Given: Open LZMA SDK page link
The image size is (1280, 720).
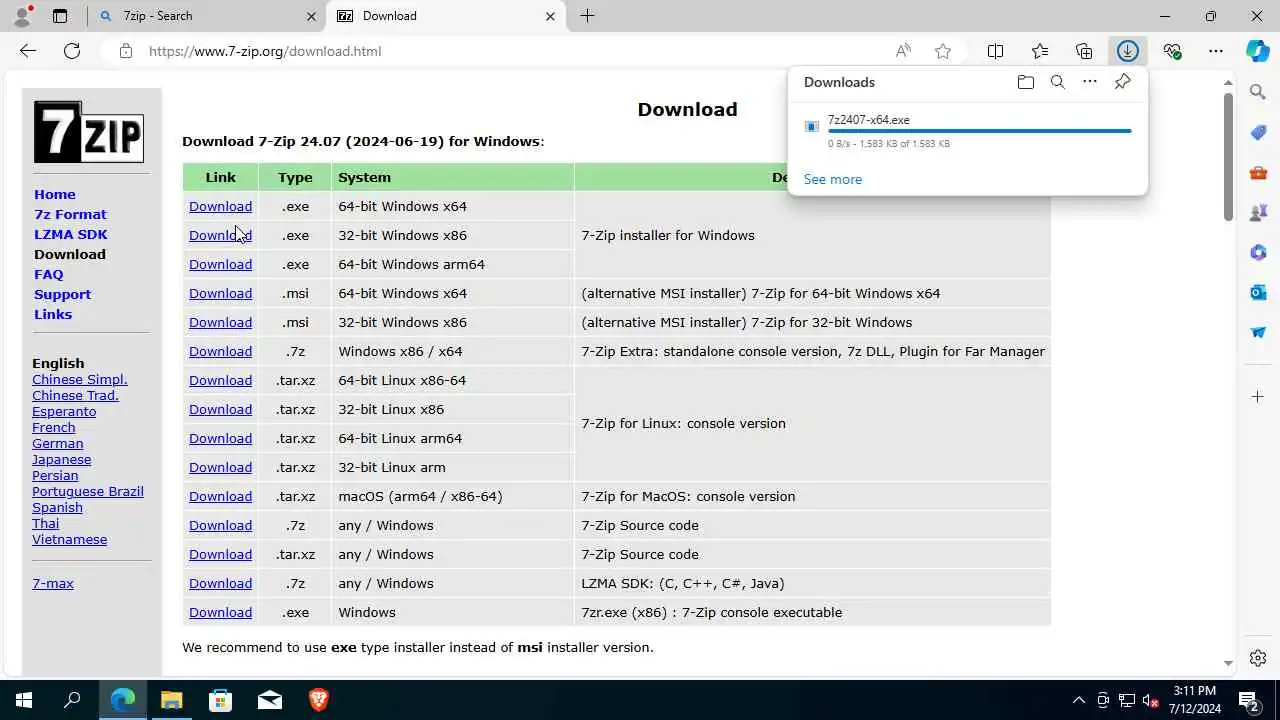Looking at the screenshot, I should [71, 234].
